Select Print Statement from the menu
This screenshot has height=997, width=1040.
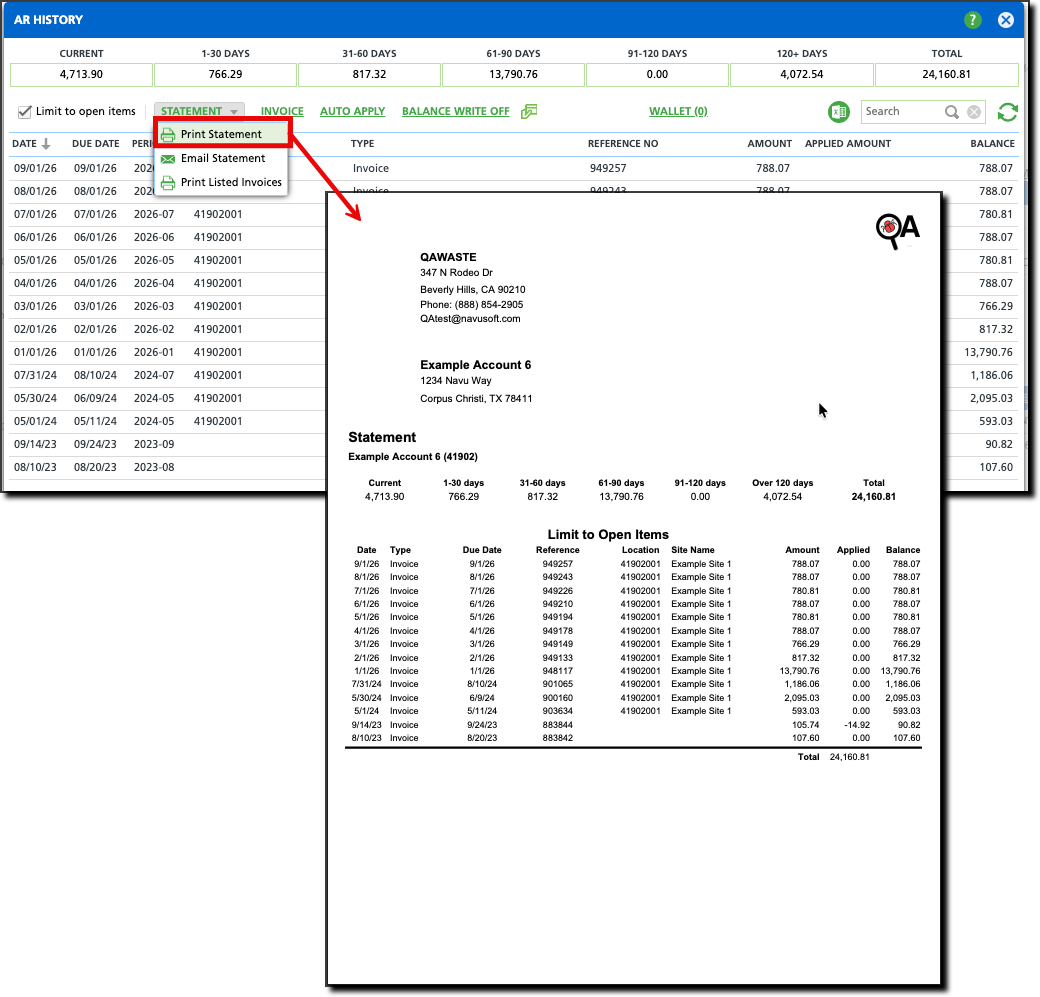click(222, 134)
